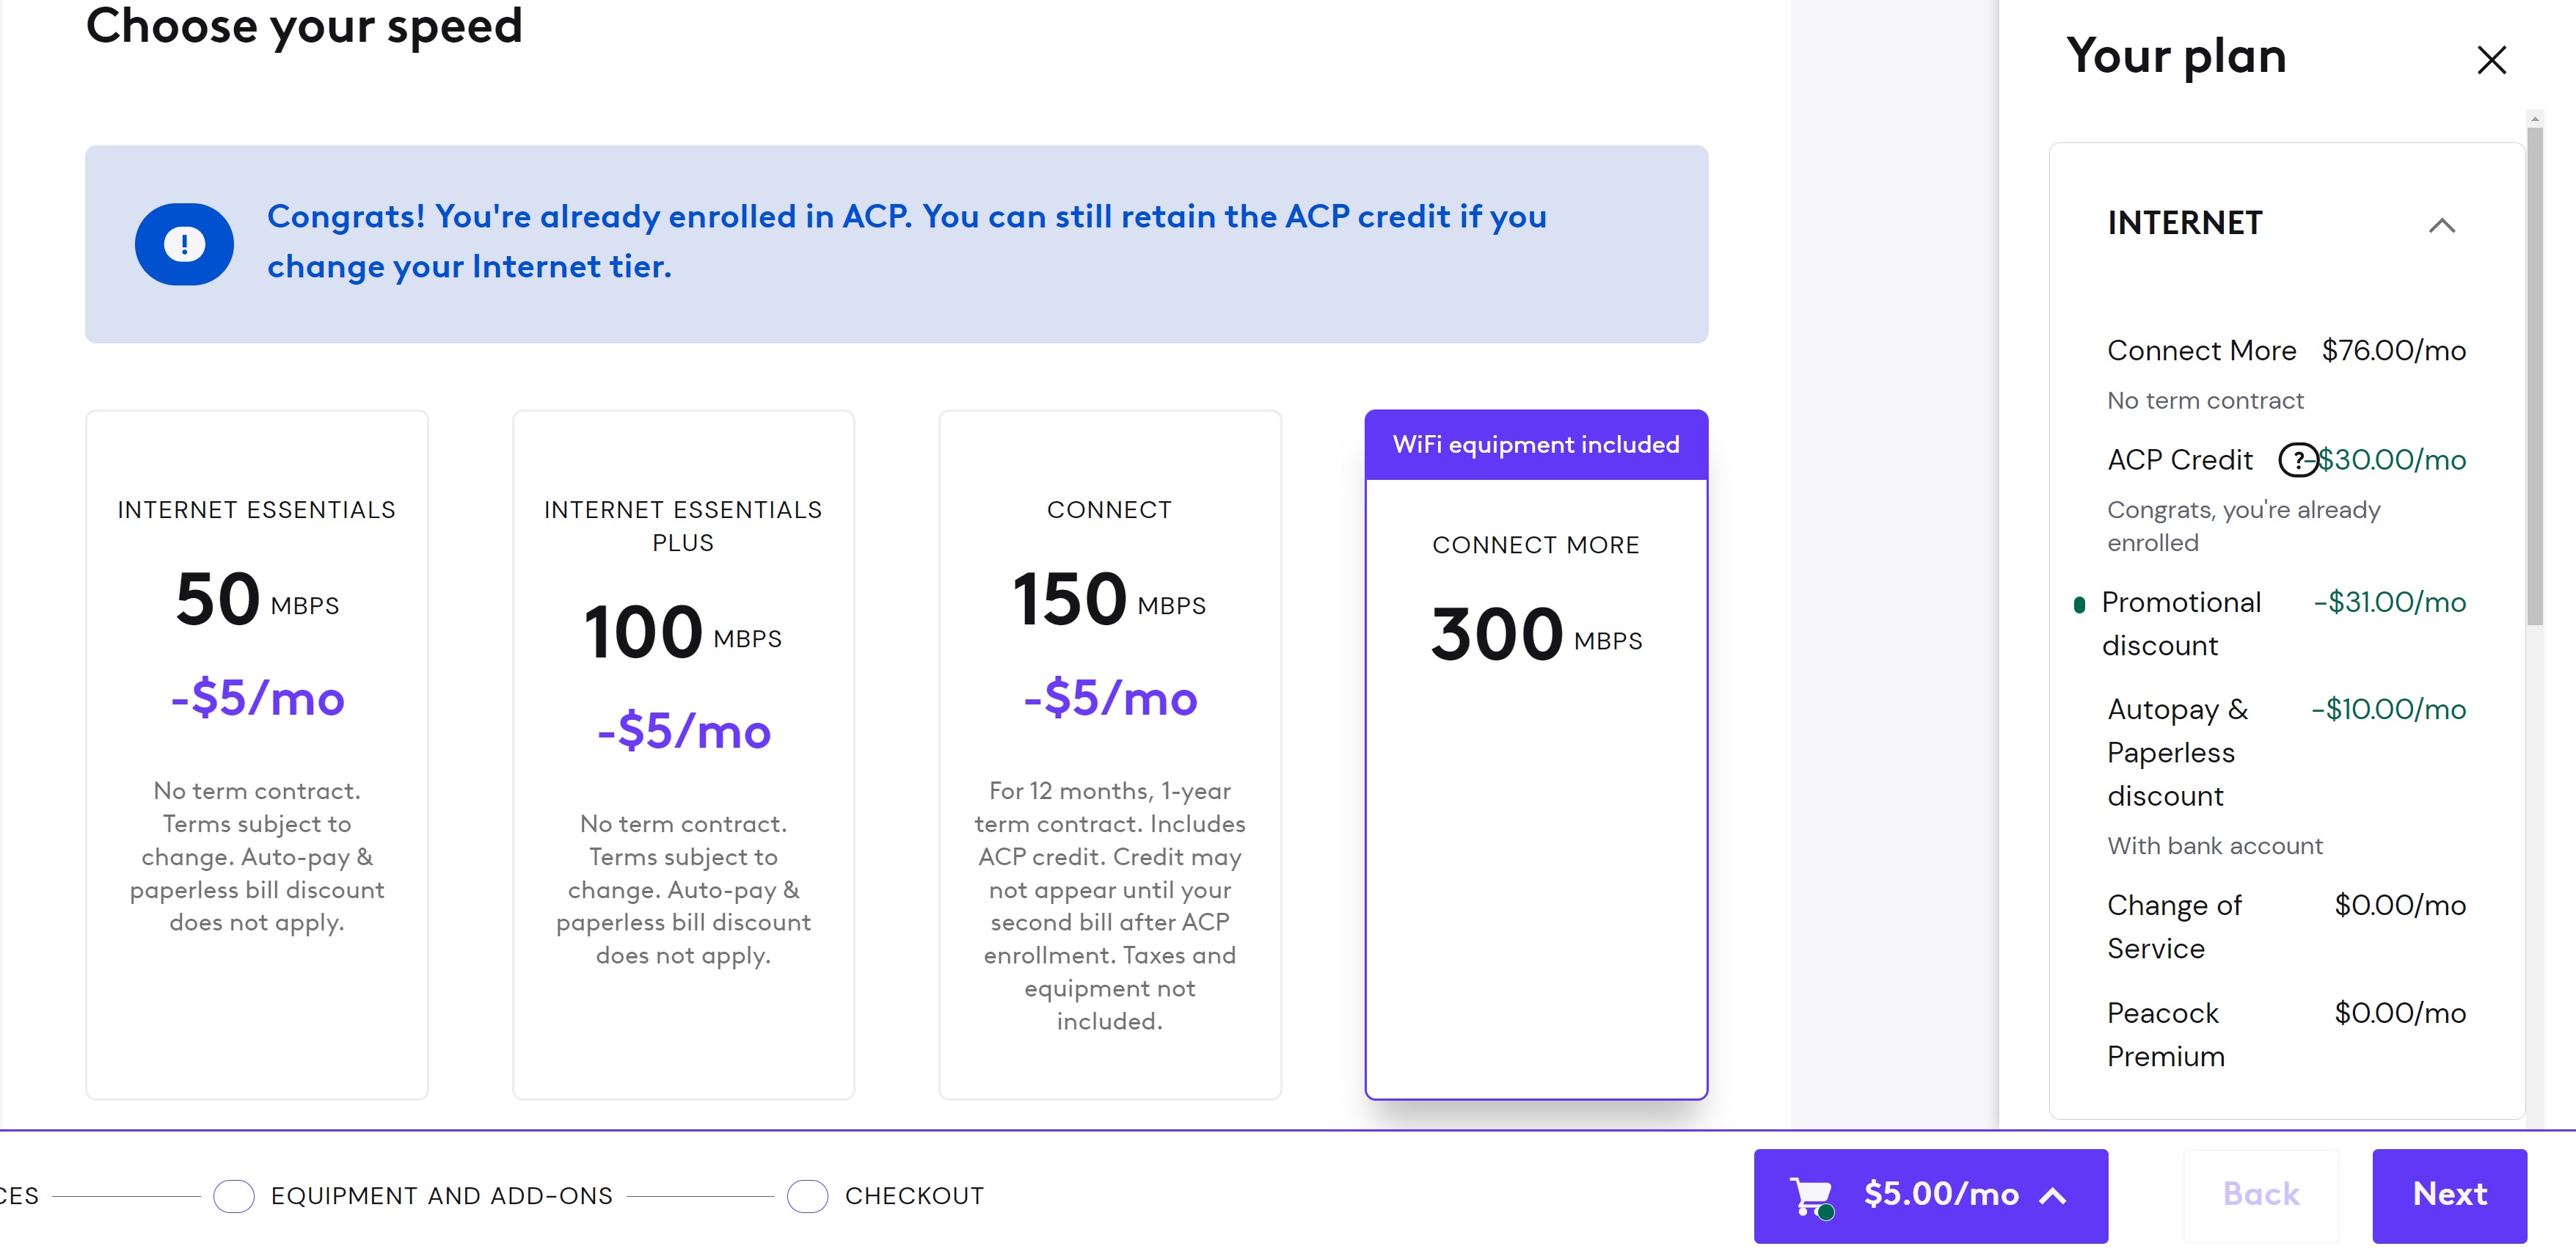This screenshot has height=1257, width=2576.
Task: Close the Your plan panel
Action: tap(2492, 60)
